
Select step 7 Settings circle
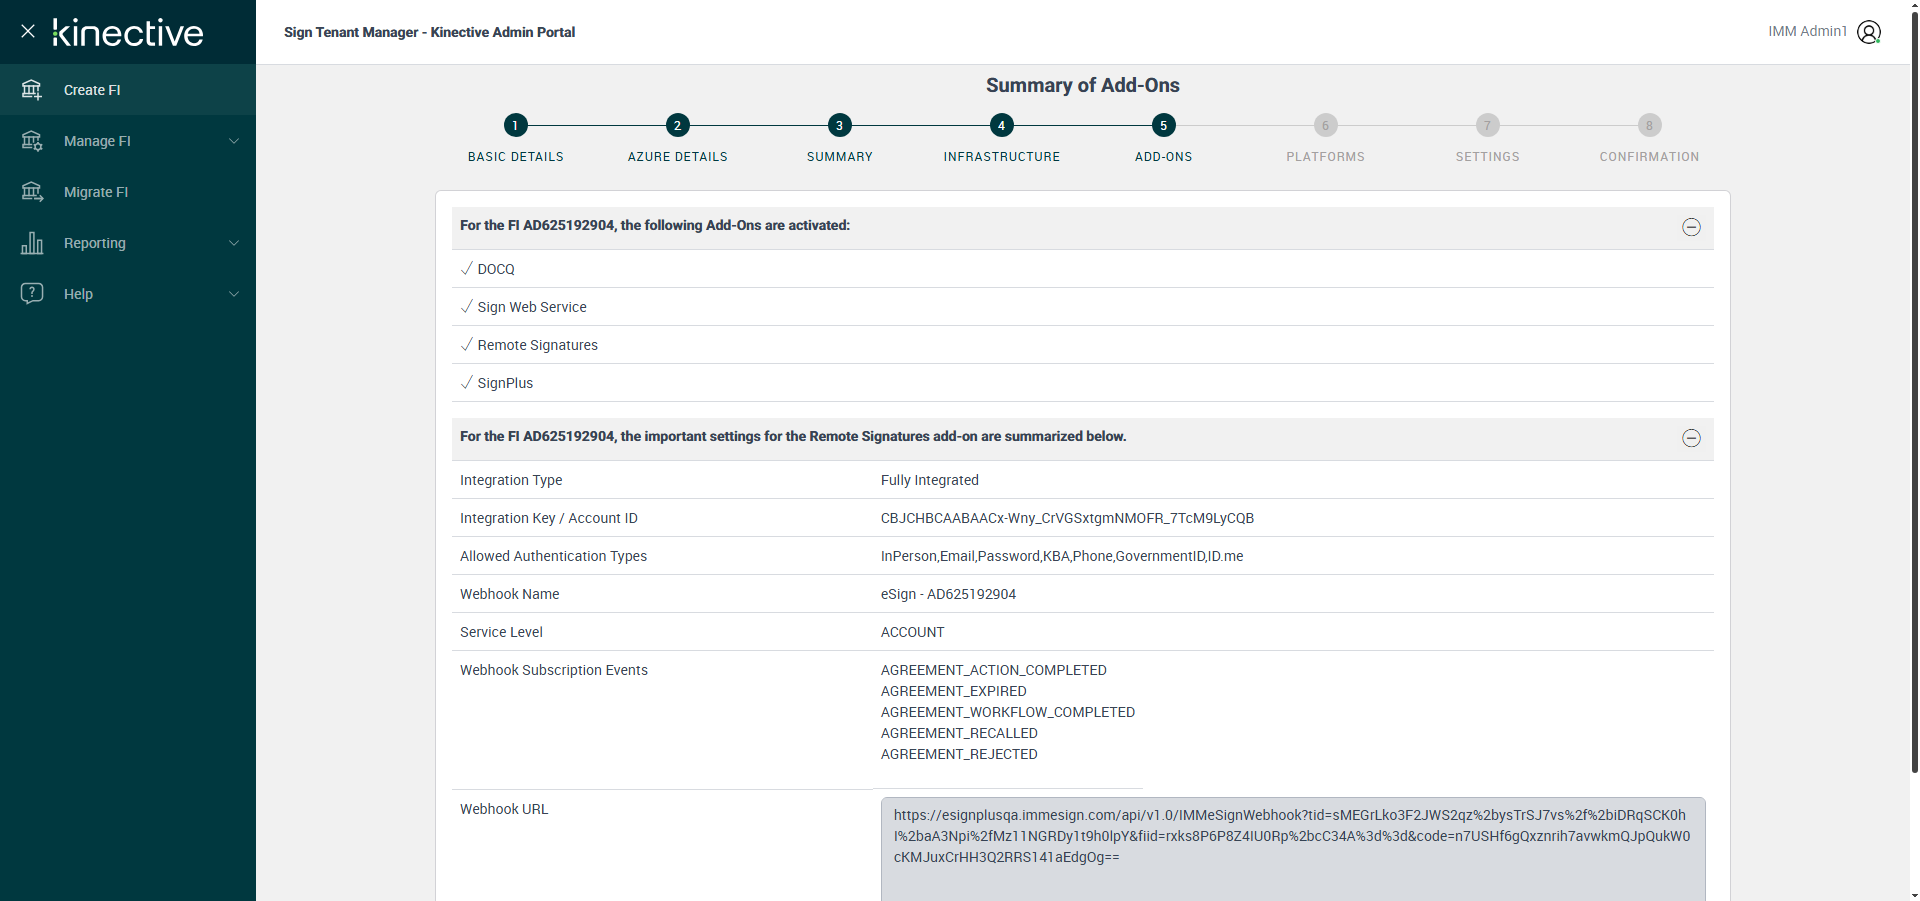(x=1487, y=125)
